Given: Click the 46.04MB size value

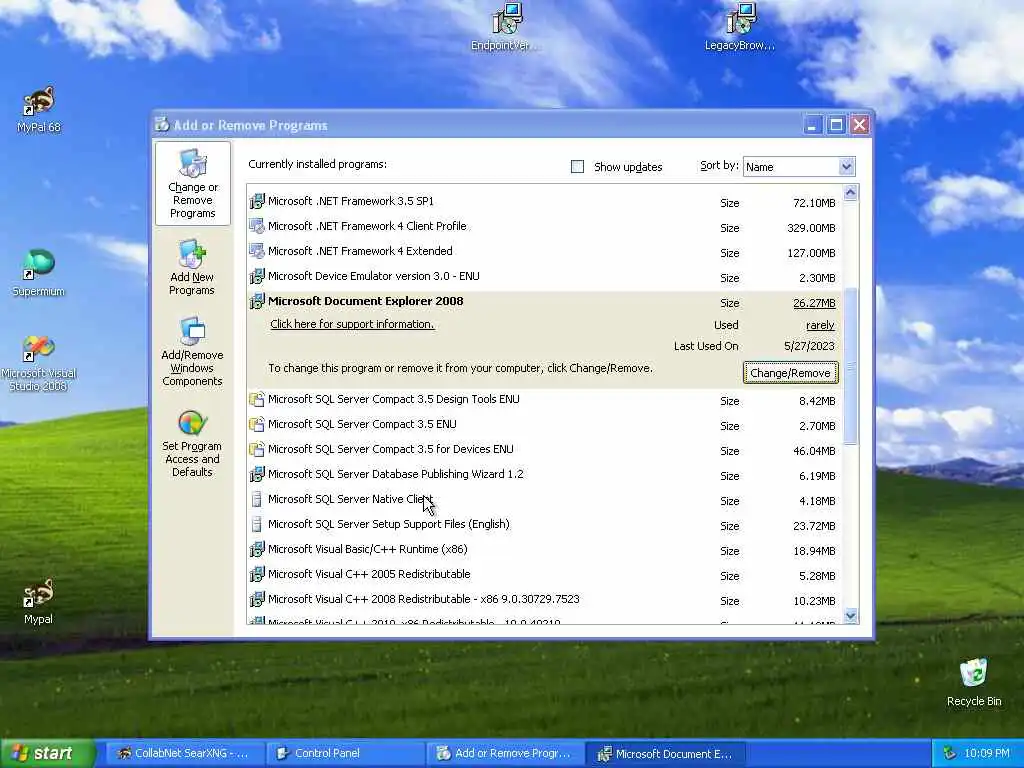Looking at the screenshot, I should tap(814, 451).
